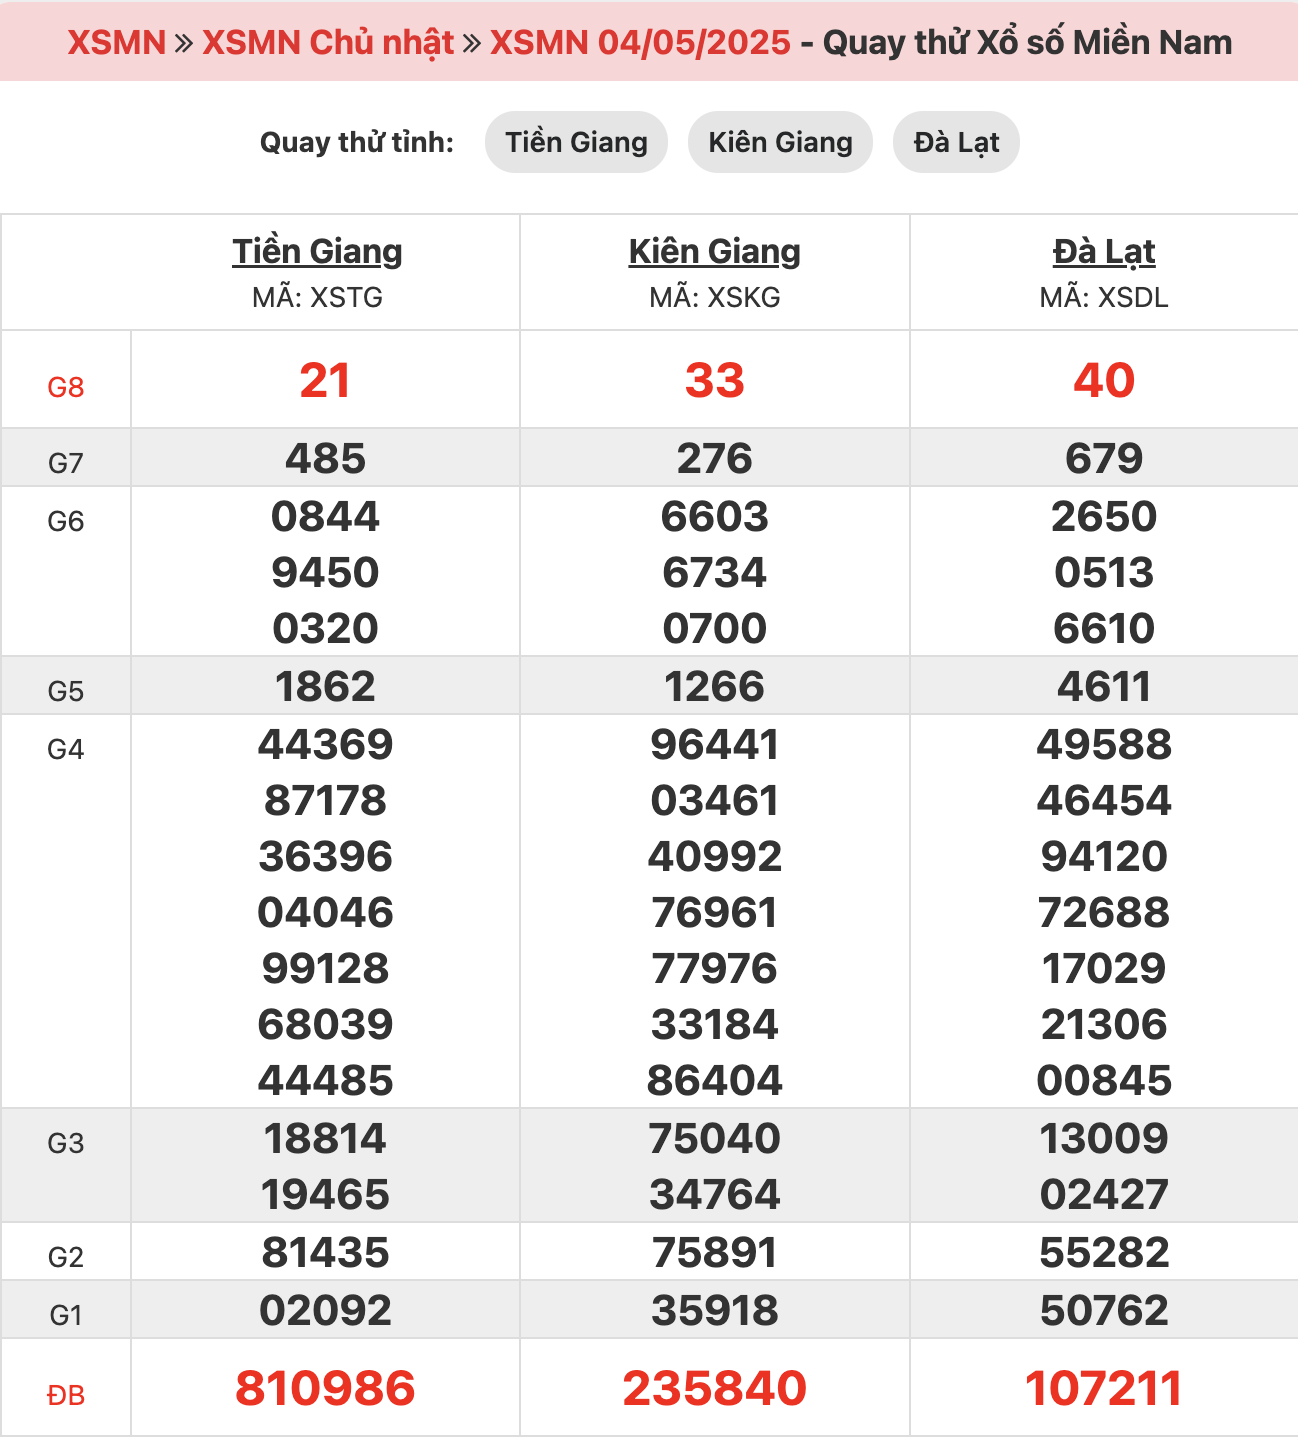Click the G4 prize row label
This screenshot has height=1438, width=1298.
point(66,749)
